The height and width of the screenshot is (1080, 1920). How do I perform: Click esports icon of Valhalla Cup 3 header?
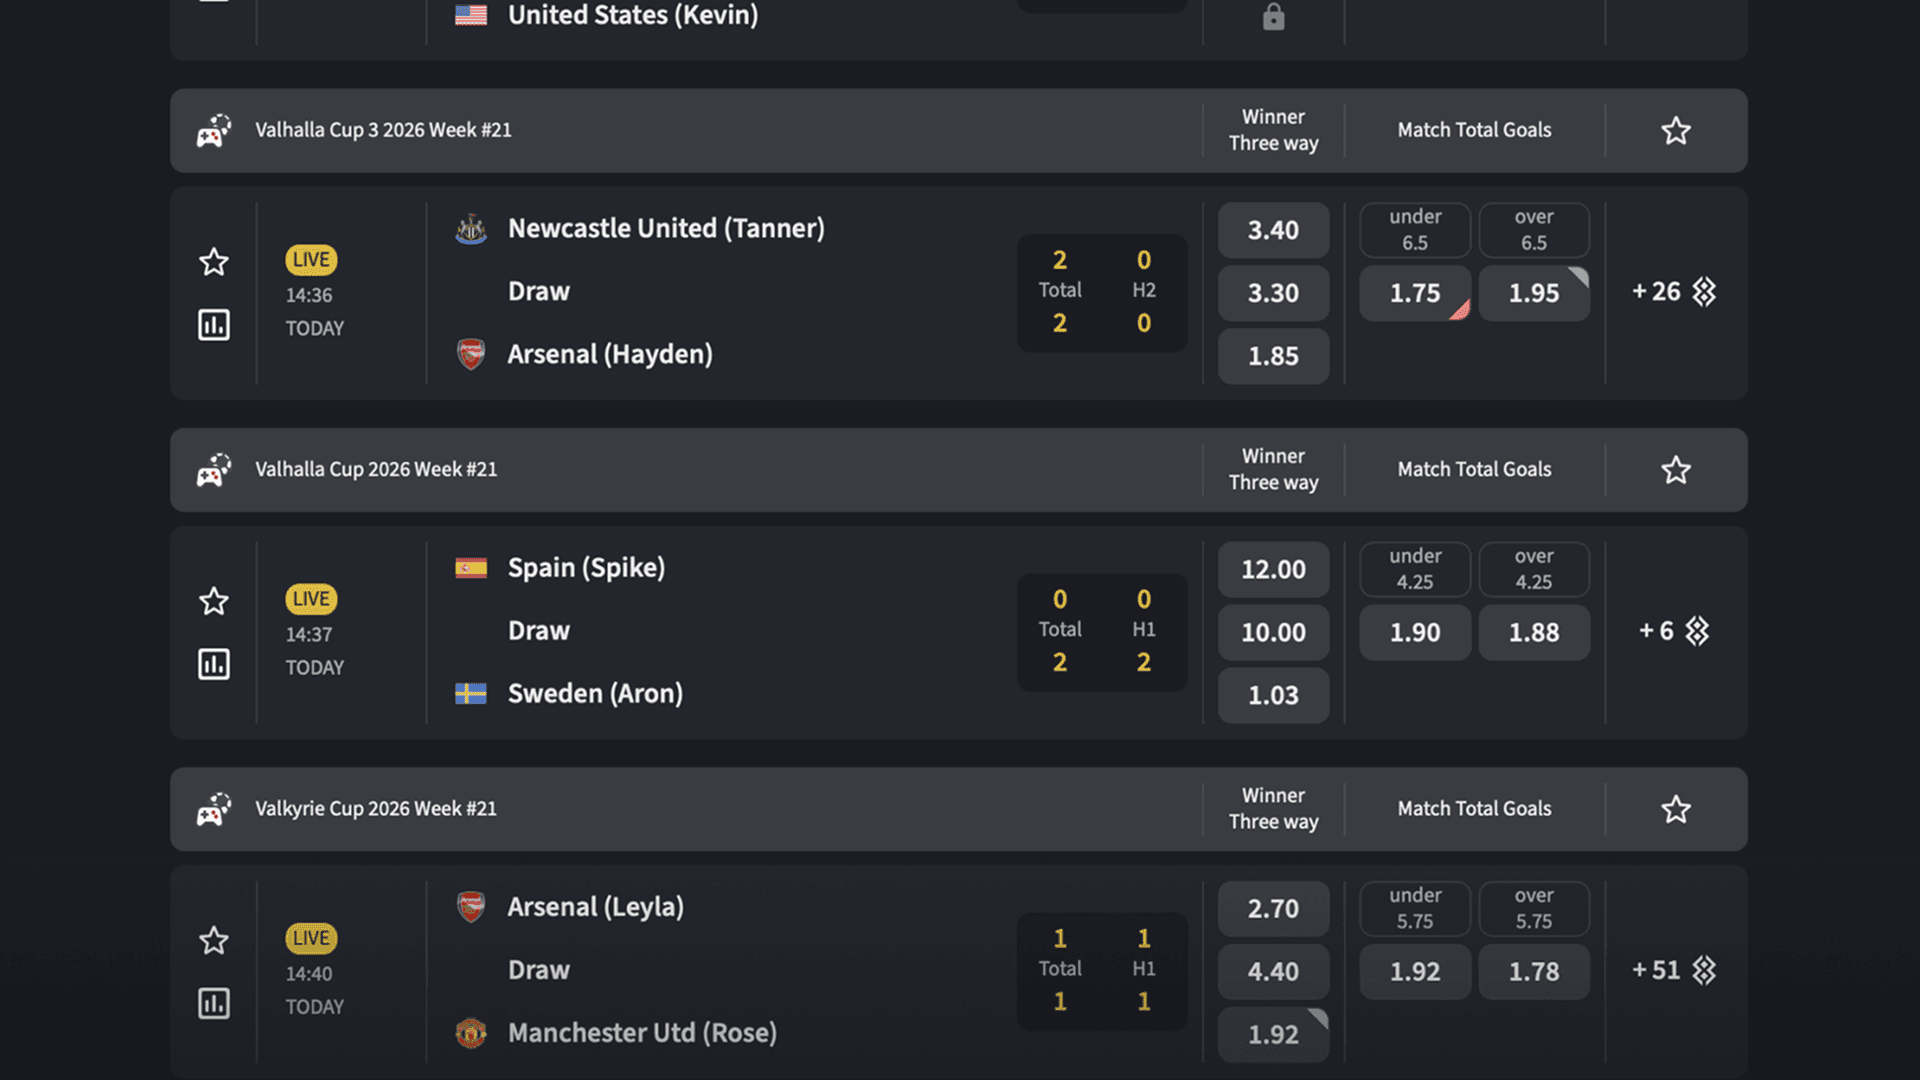tap(214, 130)
